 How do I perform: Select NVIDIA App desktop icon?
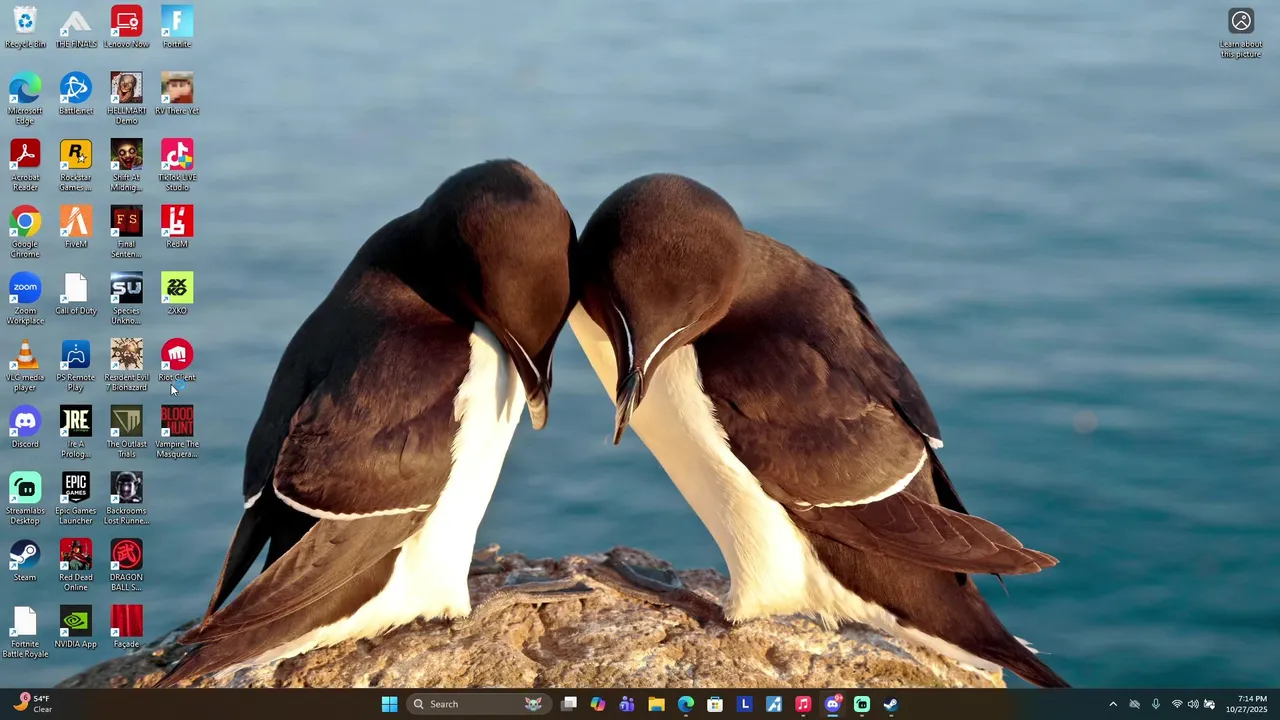pos(76,627)
